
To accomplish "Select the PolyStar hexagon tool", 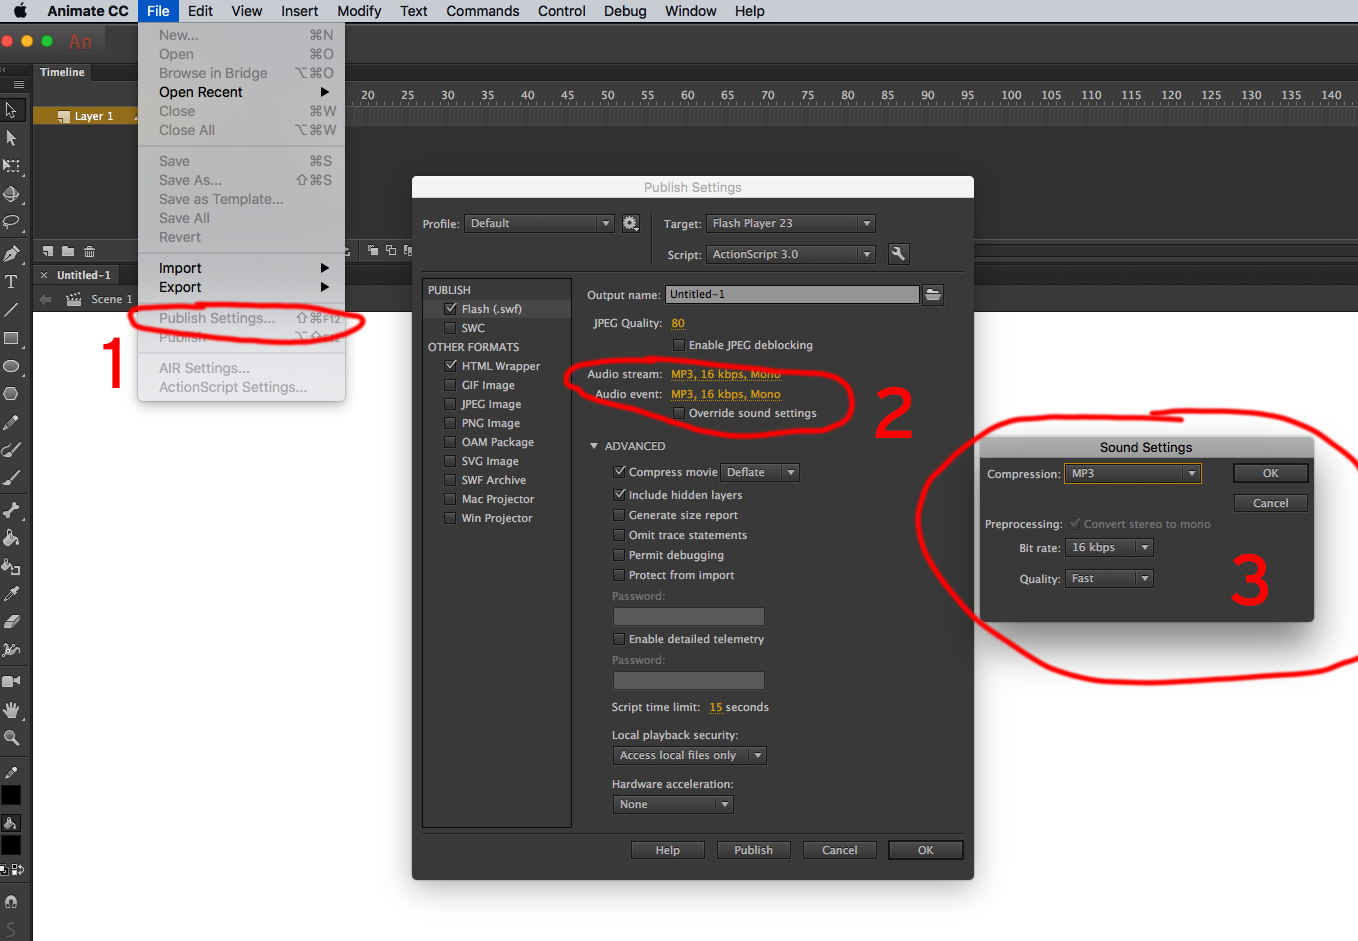I will click(11, 394).
